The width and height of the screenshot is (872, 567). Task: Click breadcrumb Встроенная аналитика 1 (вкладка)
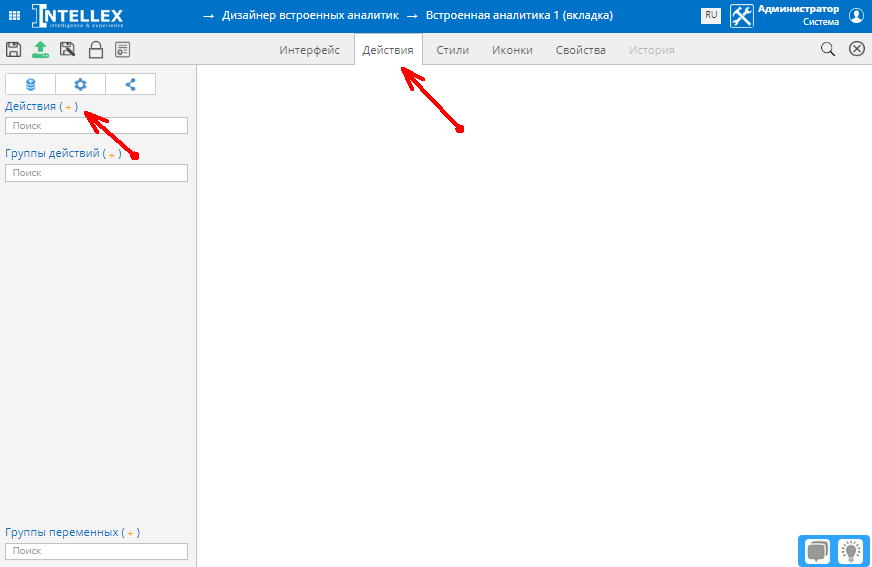tap(519, 16)
